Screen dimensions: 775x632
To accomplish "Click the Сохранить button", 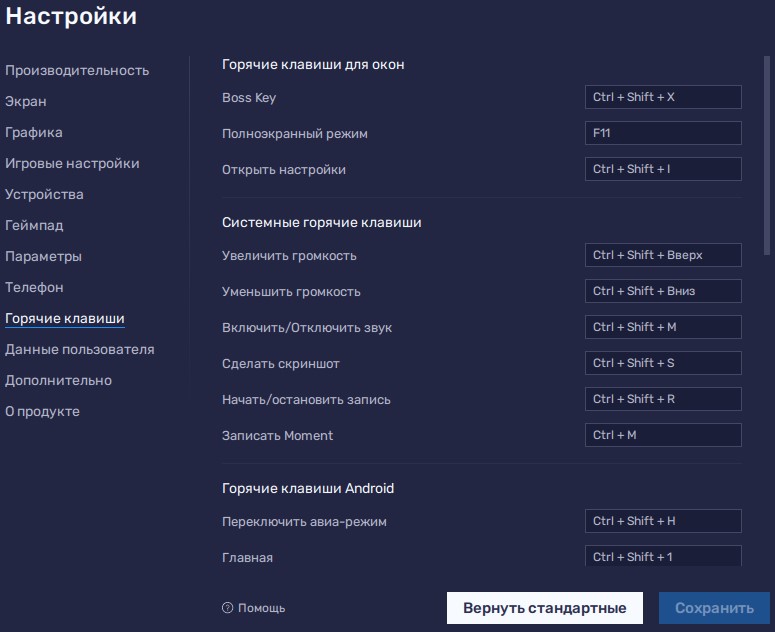I will click(x=714, y=608).
